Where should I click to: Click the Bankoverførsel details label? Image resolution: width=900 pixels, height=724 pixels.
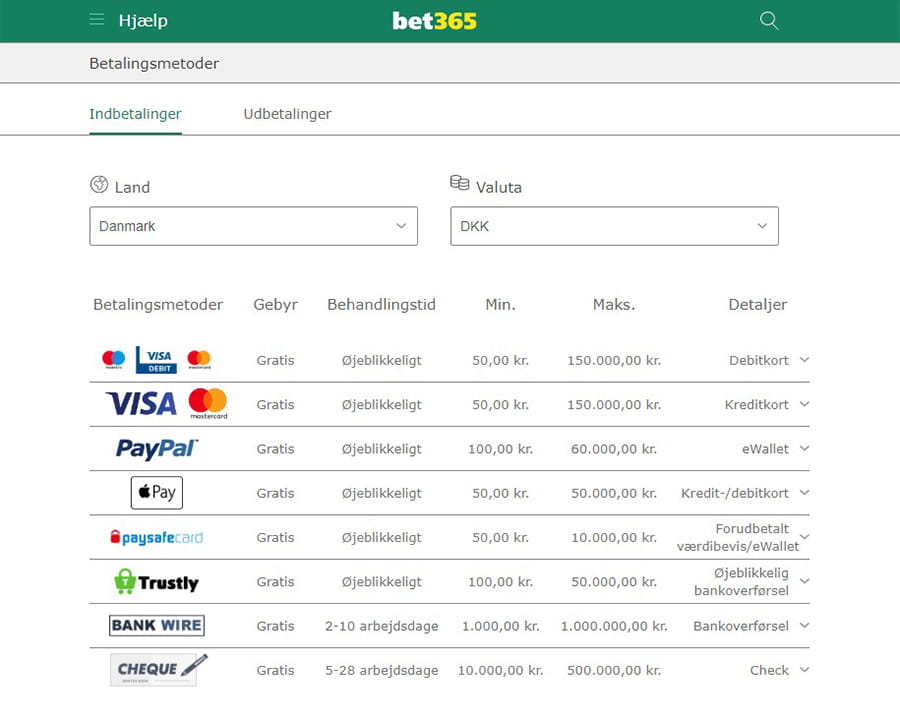[741, 625]
